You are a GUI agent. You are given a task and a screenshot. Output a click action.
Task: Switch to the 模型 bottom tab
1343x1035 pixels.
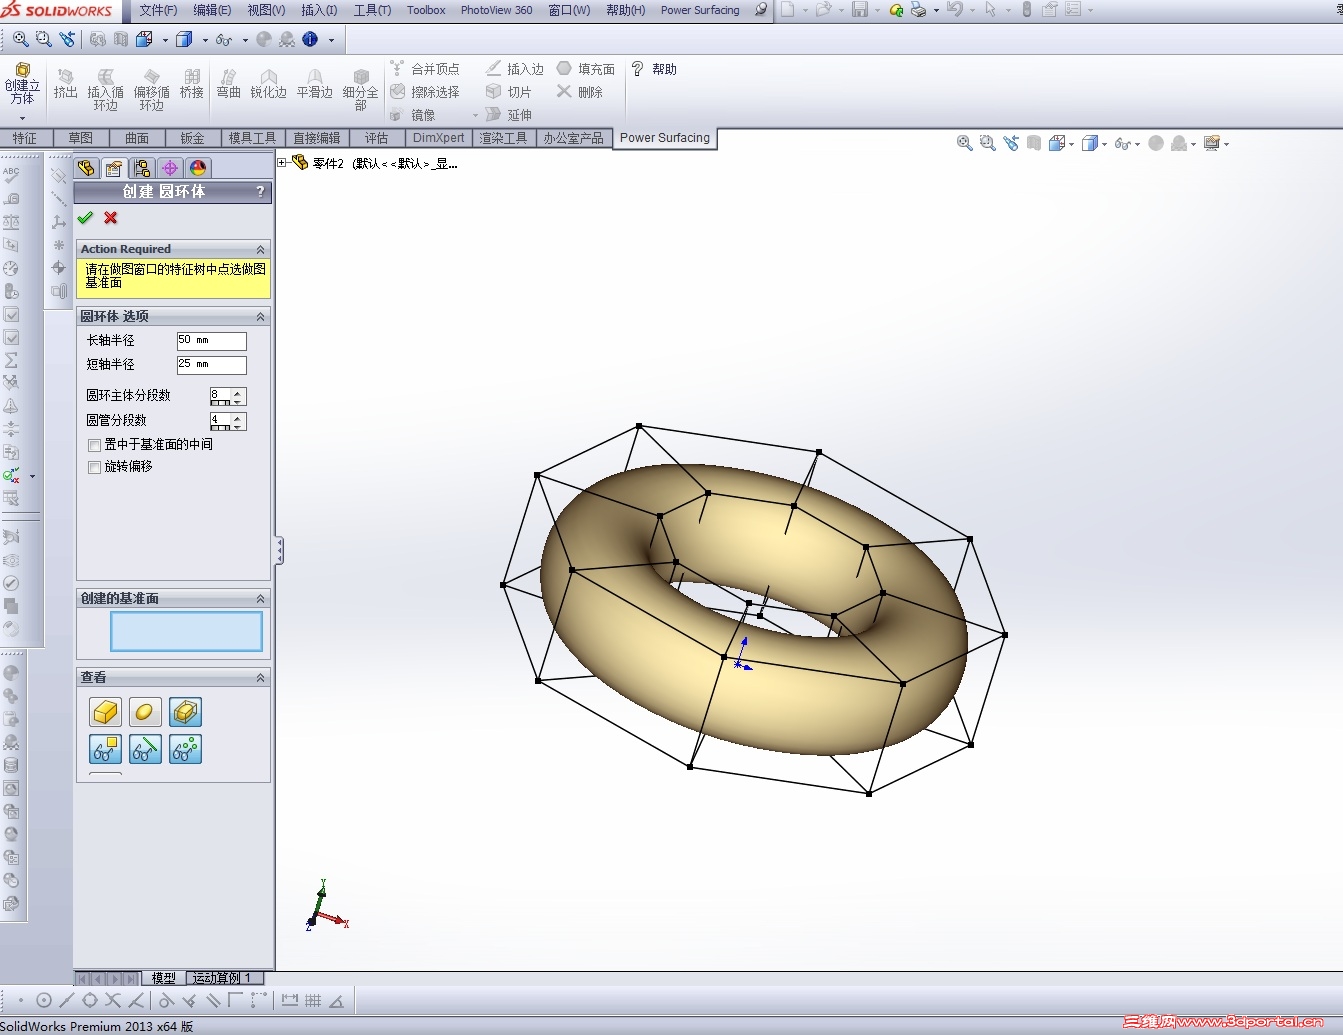click(x=163, y=978)
